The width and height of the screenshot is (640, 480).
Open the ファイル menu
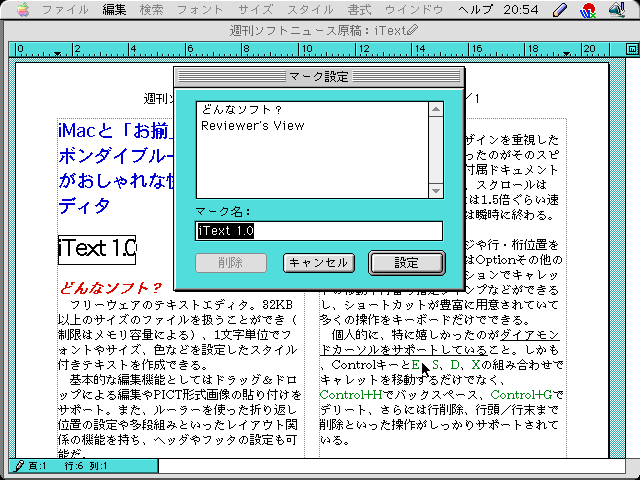click(65, 10)
